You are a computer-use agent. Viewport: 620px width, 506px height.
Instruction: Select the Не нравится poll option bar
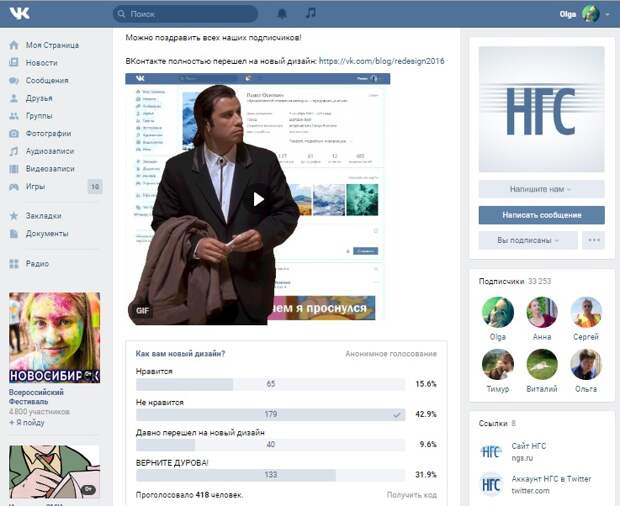click(270, 414)
